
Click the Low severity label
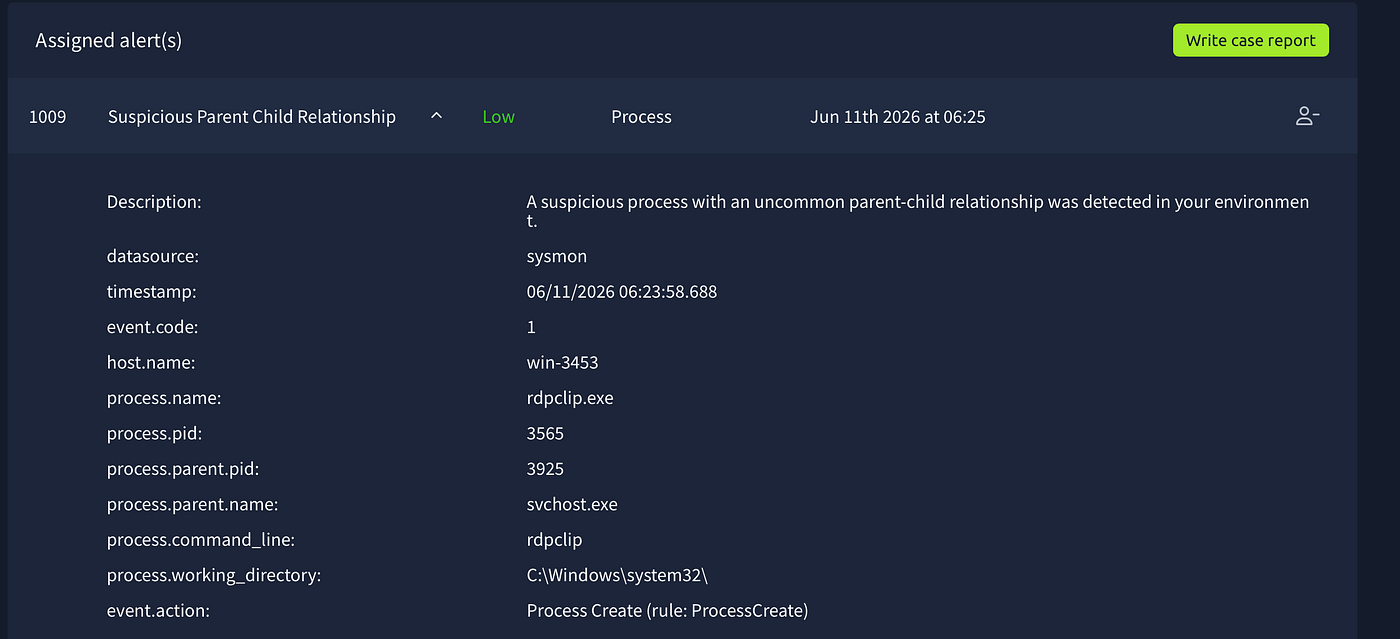click(x=498, y=117)
